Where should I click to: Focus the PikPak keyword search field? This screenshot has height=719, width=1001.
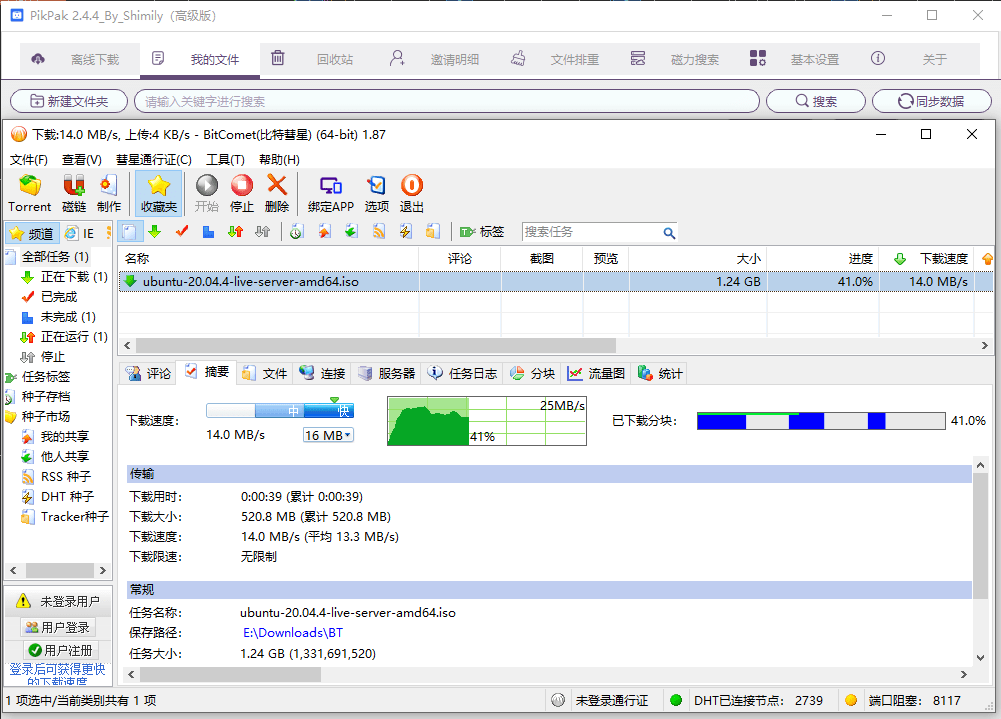(447, 101)
